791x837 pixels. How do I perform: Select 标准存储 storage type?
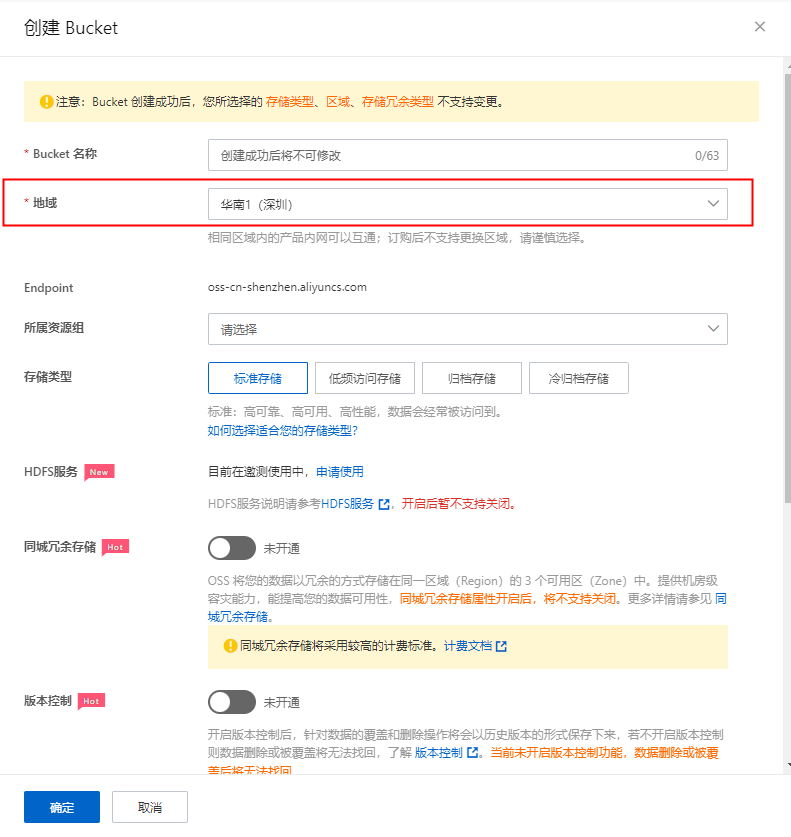click(x=258, y=378)
